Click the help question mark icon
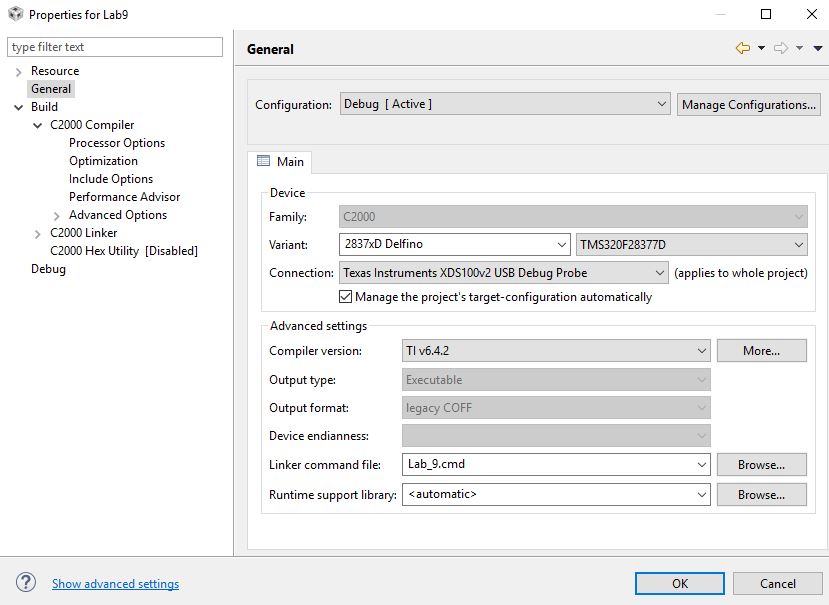 tap(26, 583)
